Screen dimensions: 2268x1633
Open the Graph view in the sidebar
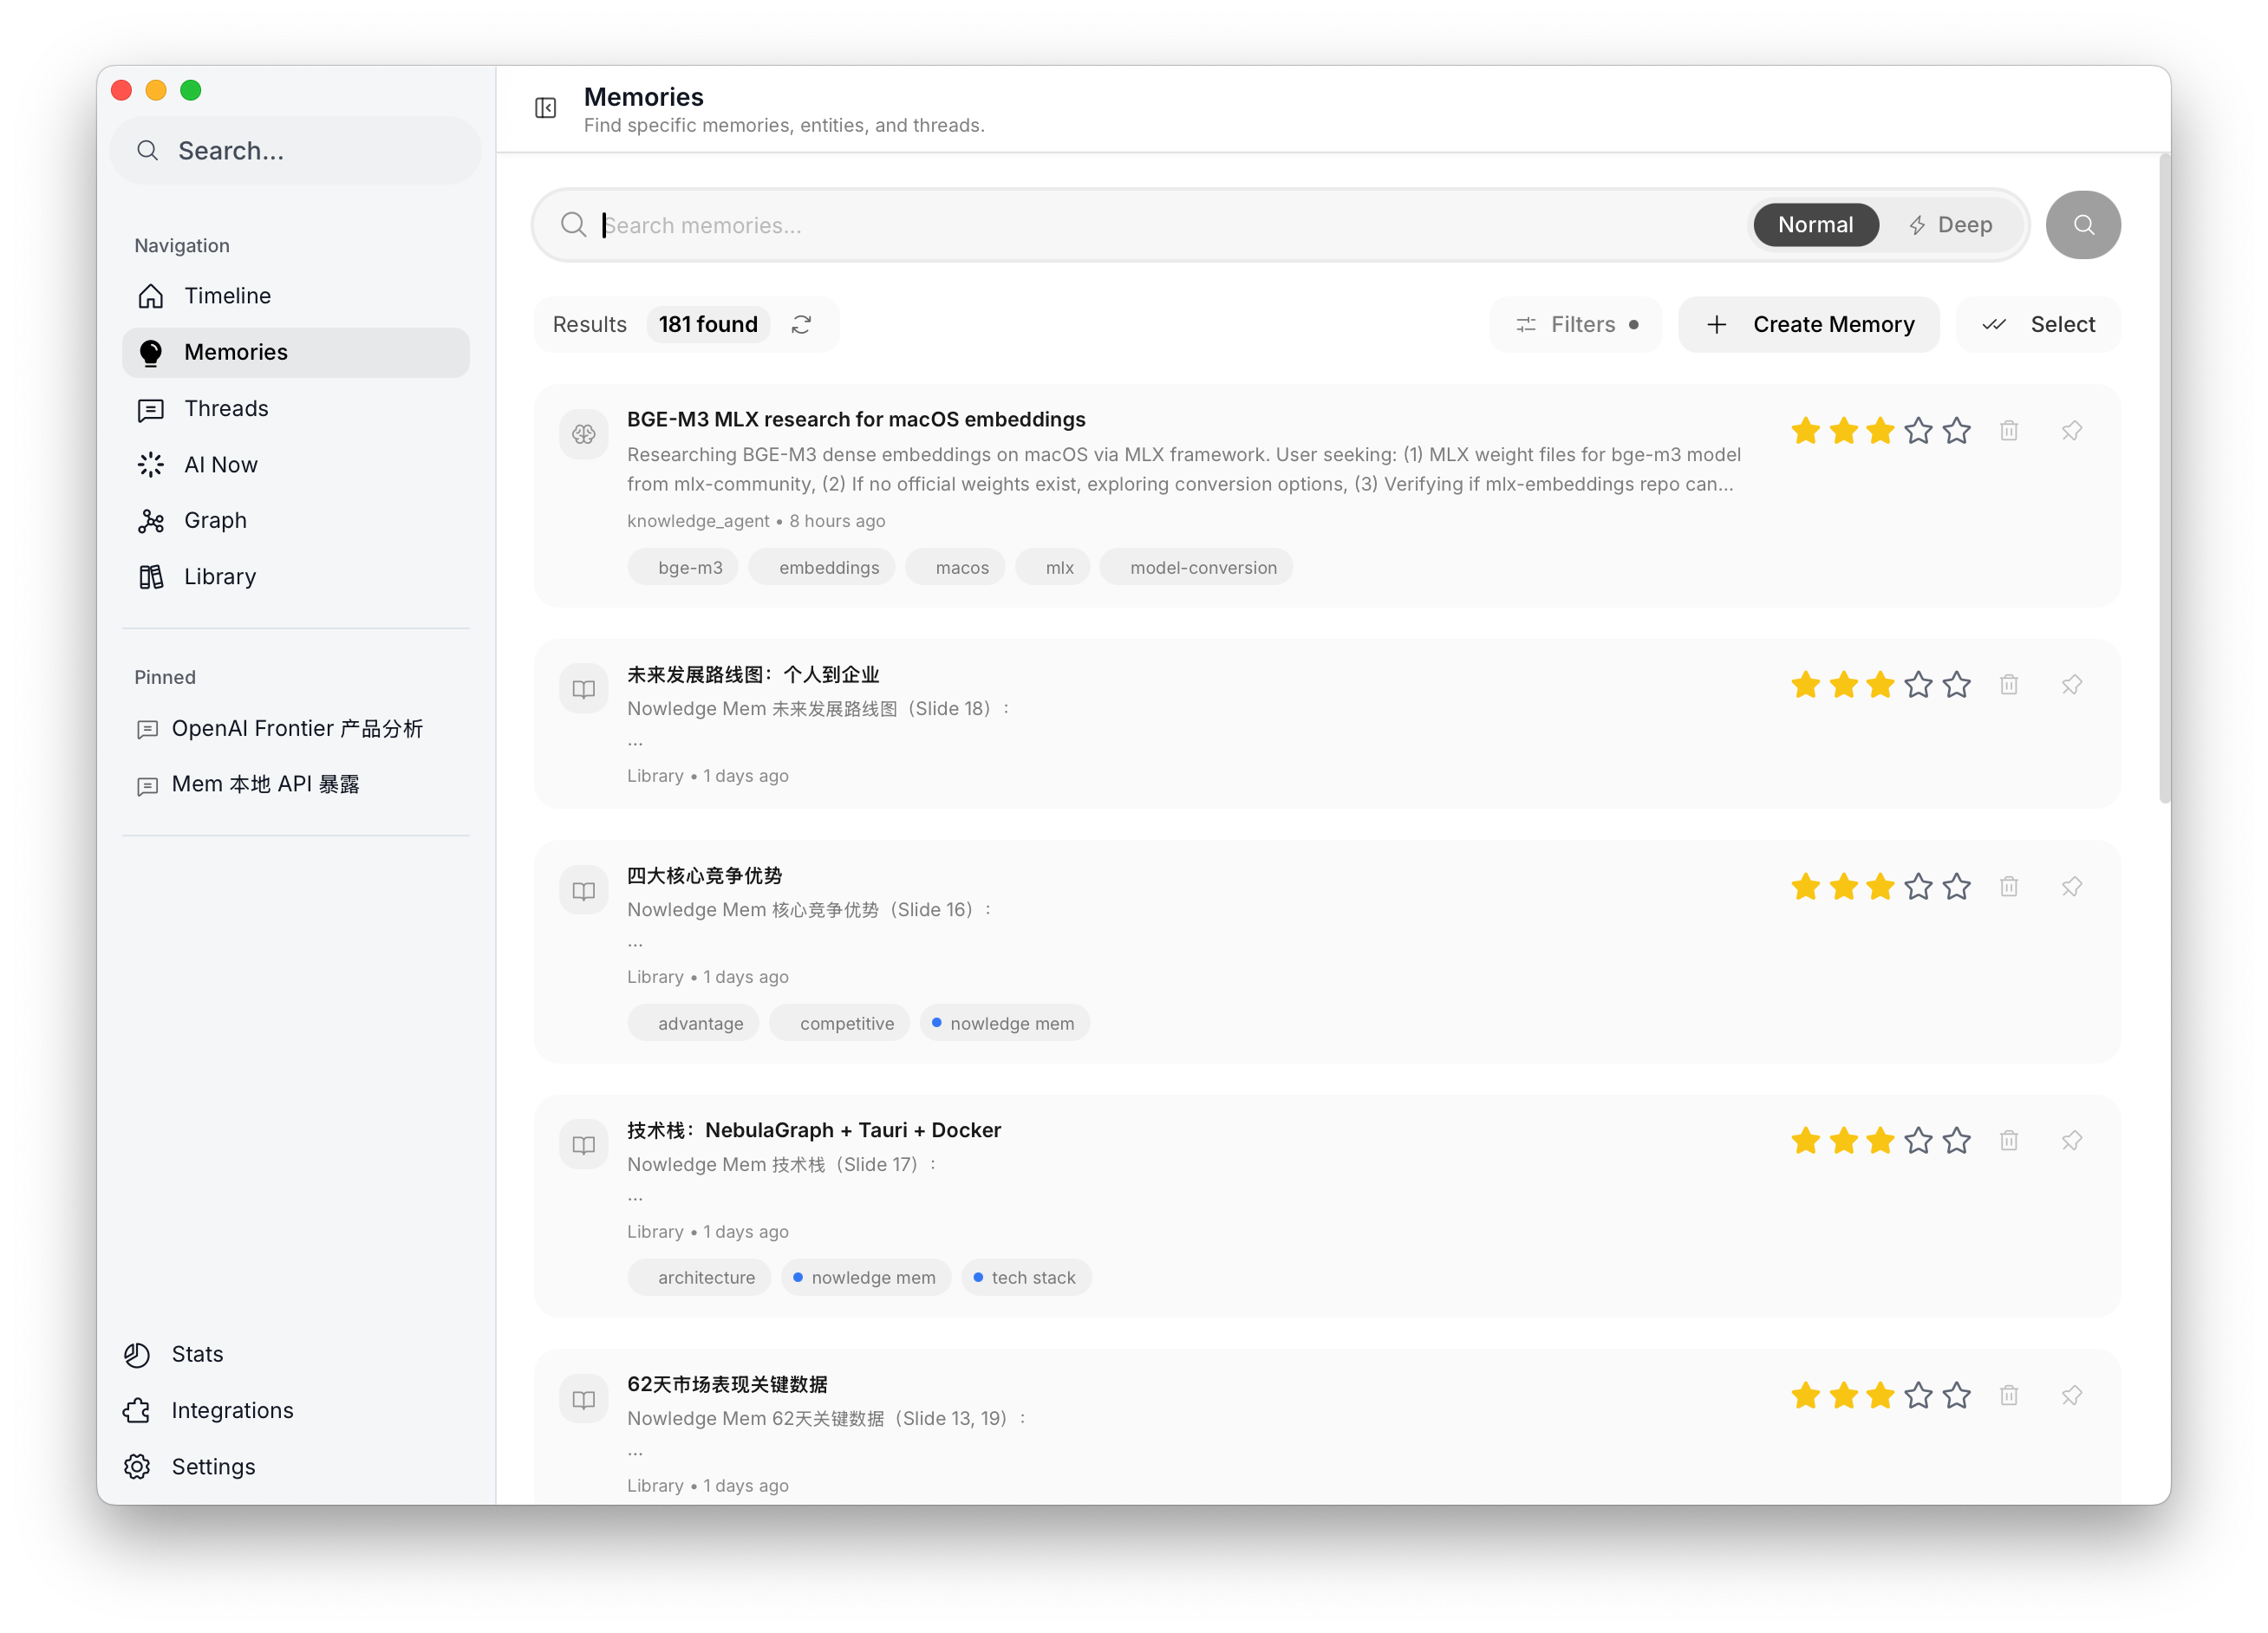tap(215, 521)
